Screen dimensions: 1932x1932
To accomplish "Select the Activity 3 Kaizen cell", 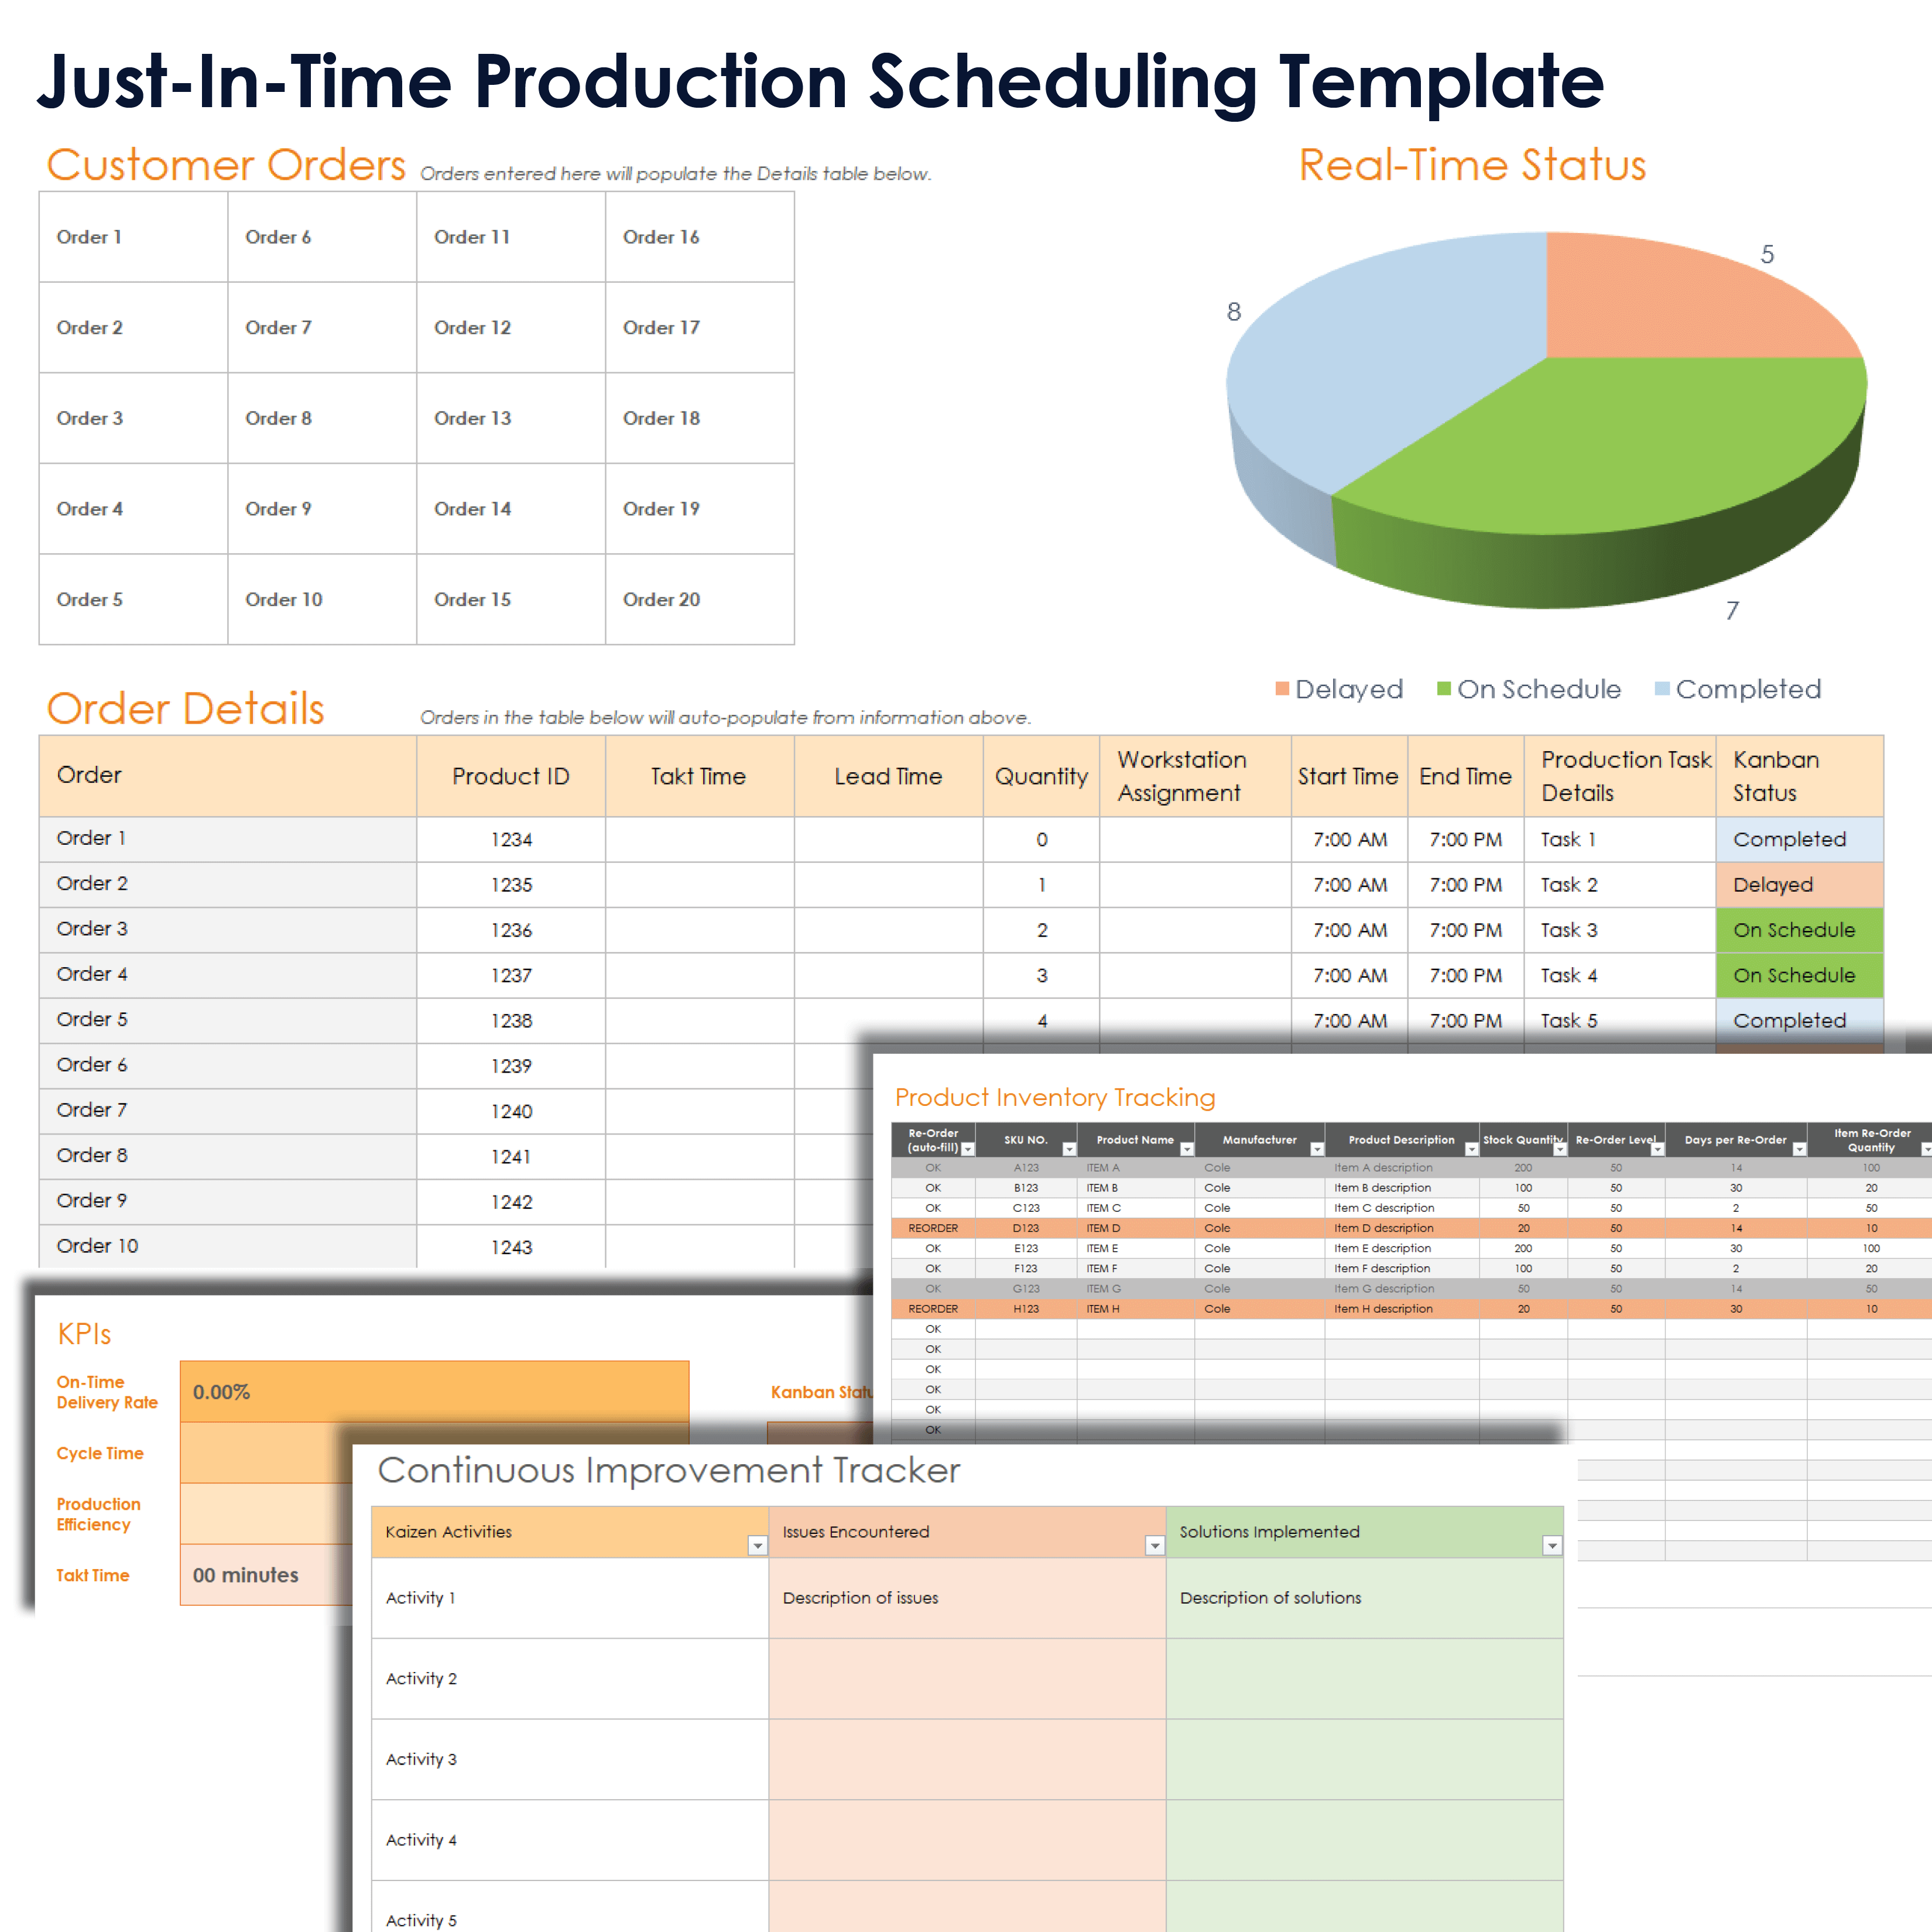I will click(570, 1759).
